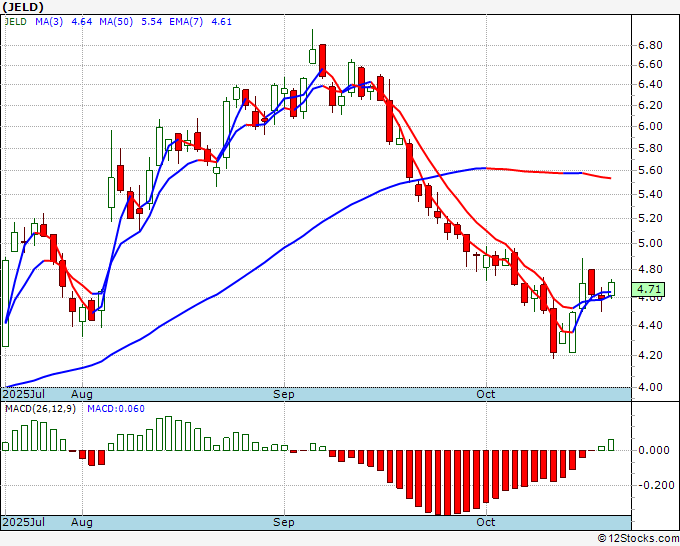
Task: Click the MACD(26,12,9) indicator label
Action: [x=40, y=409]
